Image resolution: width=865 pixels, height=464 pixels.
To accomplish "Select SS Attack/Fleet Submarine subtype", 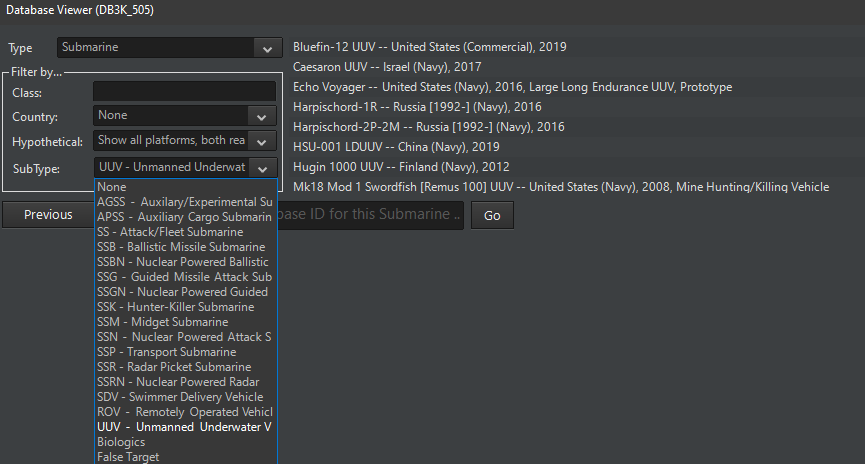I will pos(185,232).
